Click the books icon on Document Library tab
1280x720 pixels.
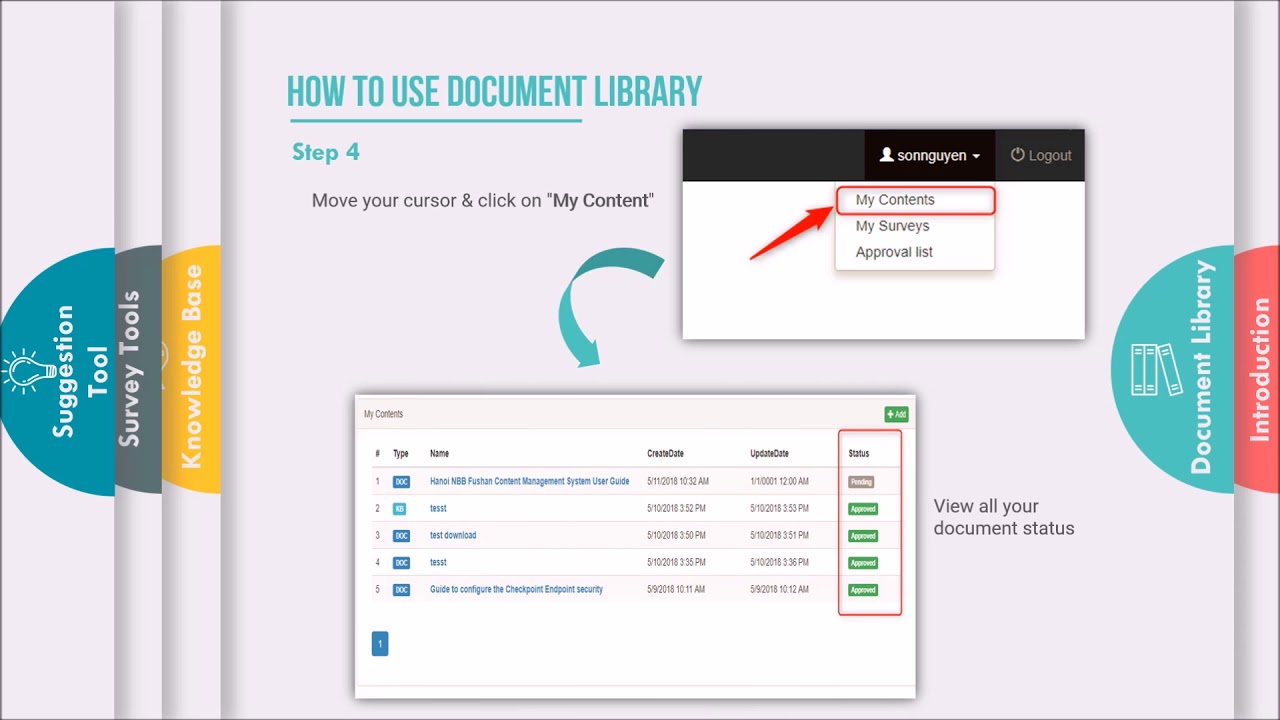(x=1155, y=370)
